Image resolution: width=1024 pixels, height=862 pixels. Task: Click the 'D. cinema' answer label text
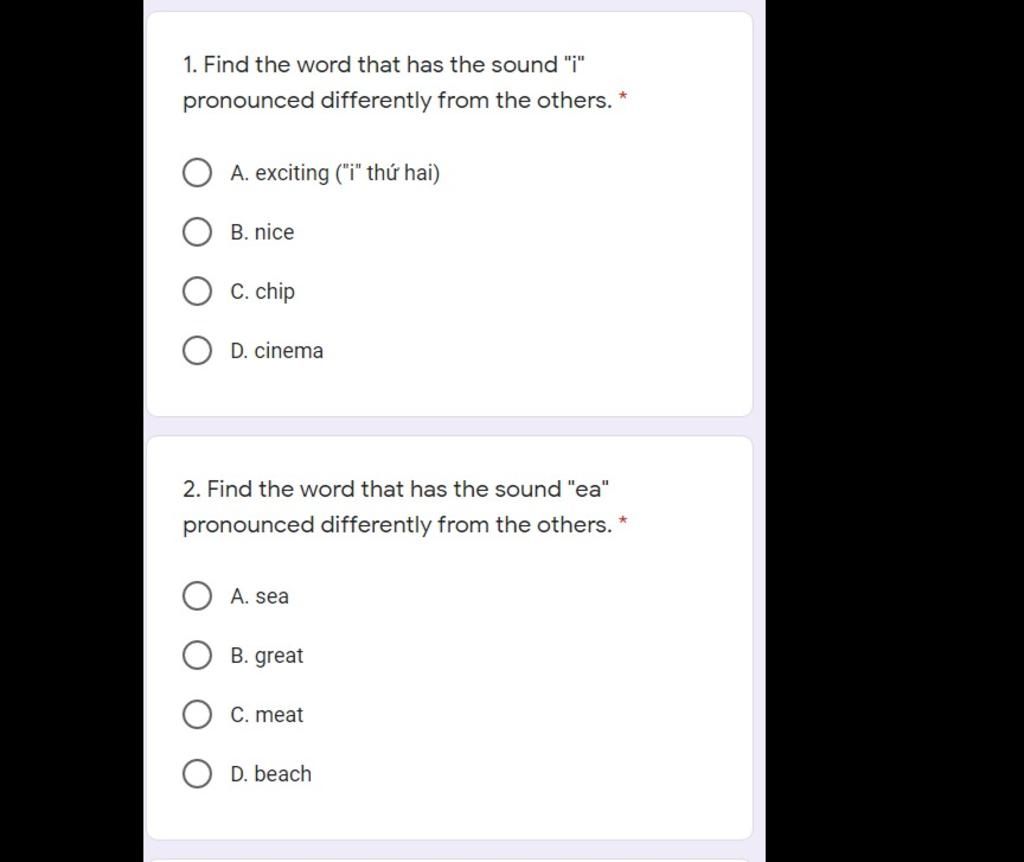pyautogui.click(x=277, y=351)
